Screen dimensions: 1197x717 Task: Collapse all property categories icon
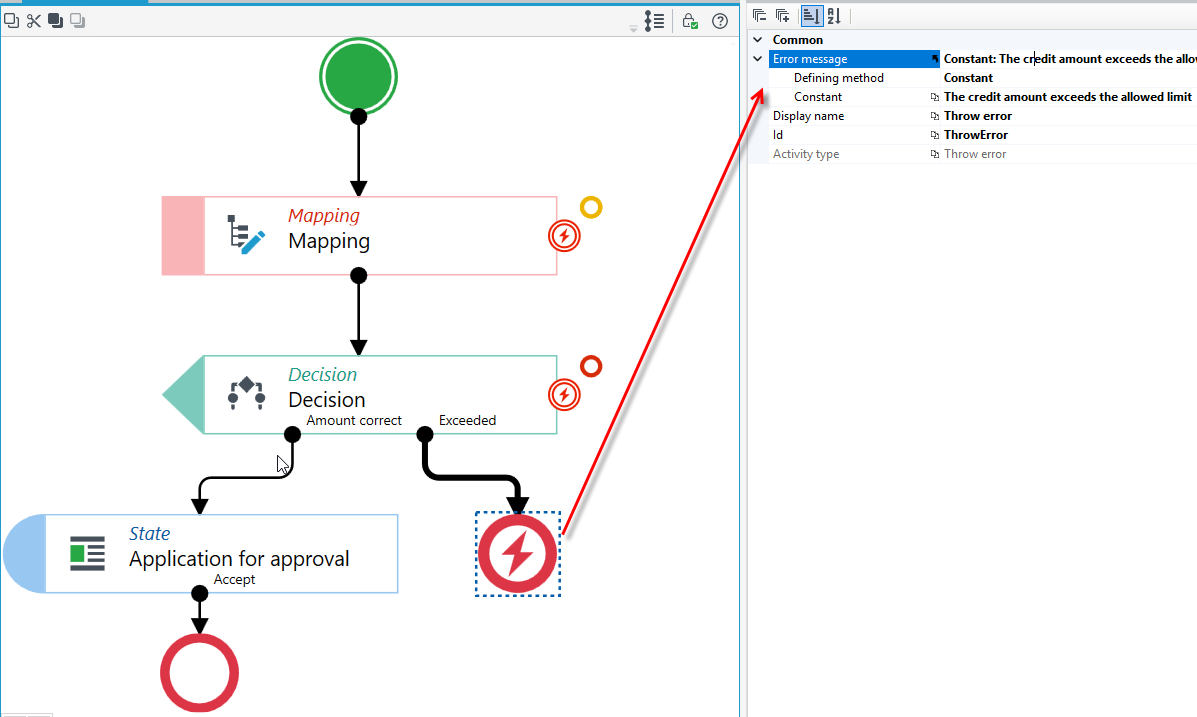click(x=760, y=15)
